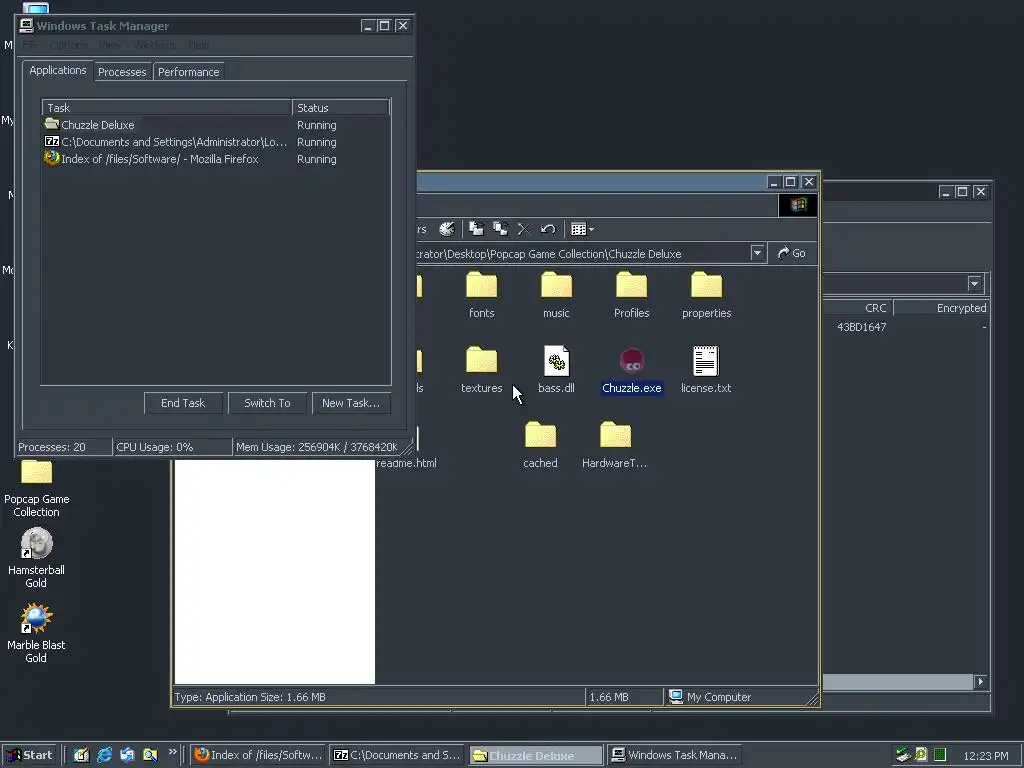The image size is (1024, 768).
Task: Switch to the Processes tab
Action: tap(122, 72)
